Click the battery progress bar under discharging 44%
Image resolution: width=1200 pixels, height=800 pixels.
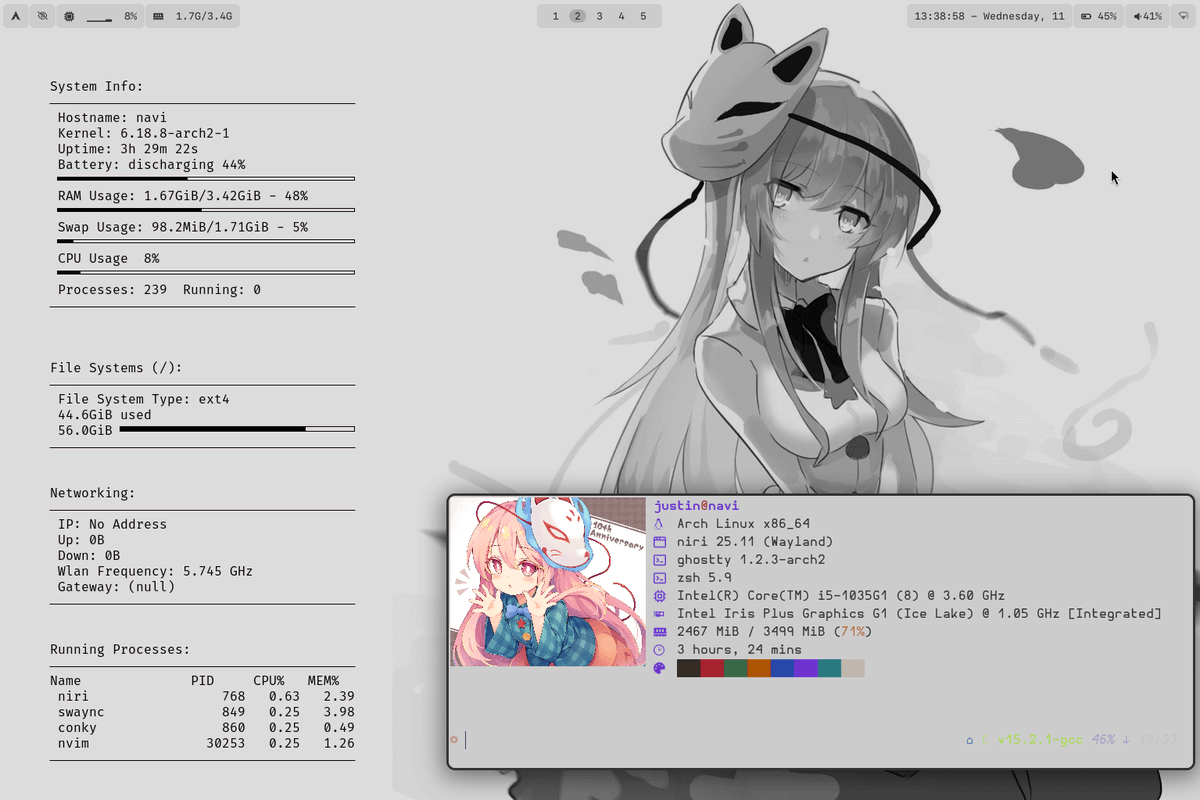coord(206,178)
